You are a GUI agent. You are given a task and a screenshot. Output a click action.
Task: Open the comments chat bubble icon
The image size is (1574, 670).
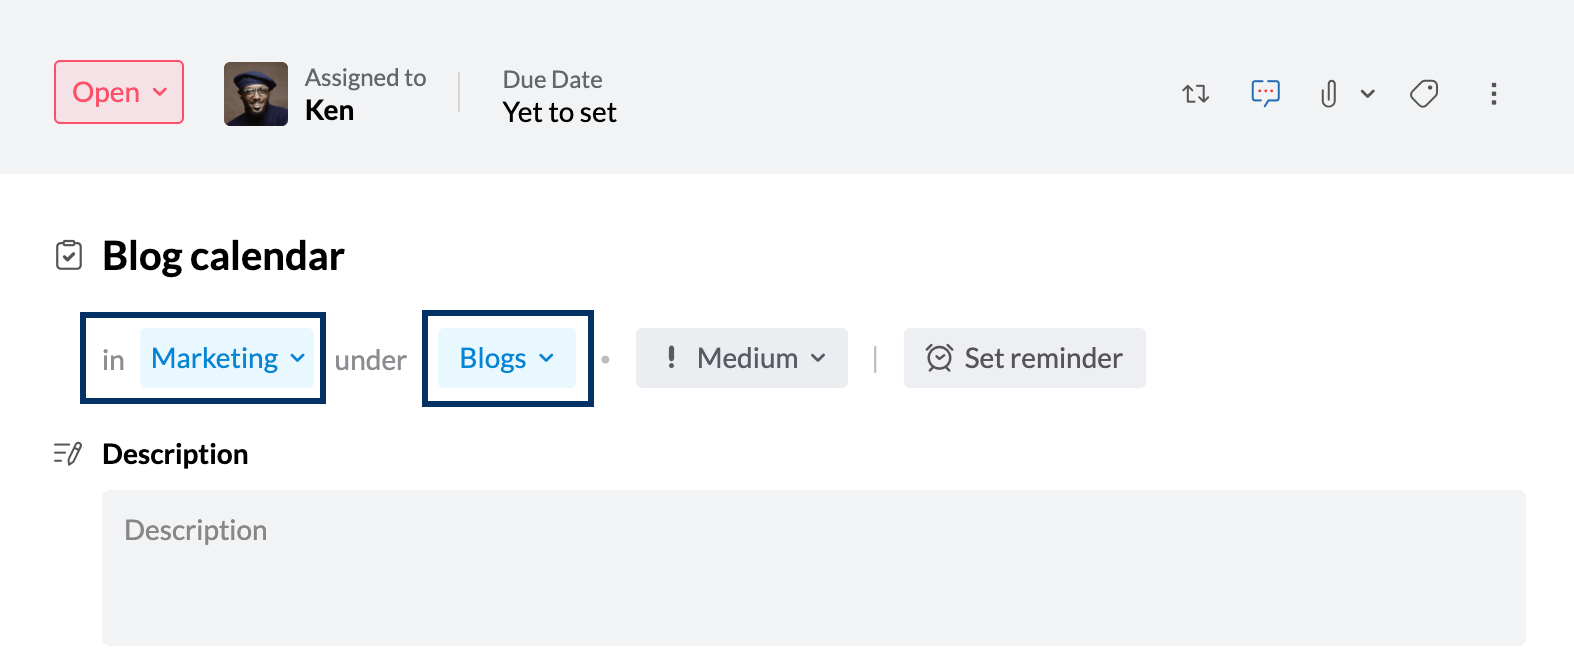coord(1265,93)
